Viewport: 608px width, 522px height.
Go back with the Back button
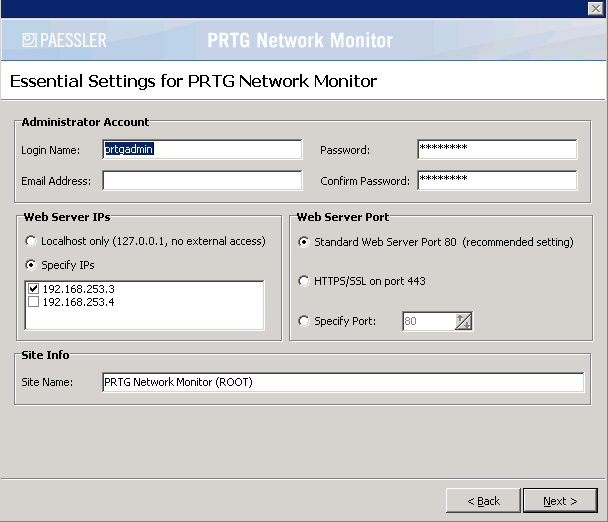(483, 501)
